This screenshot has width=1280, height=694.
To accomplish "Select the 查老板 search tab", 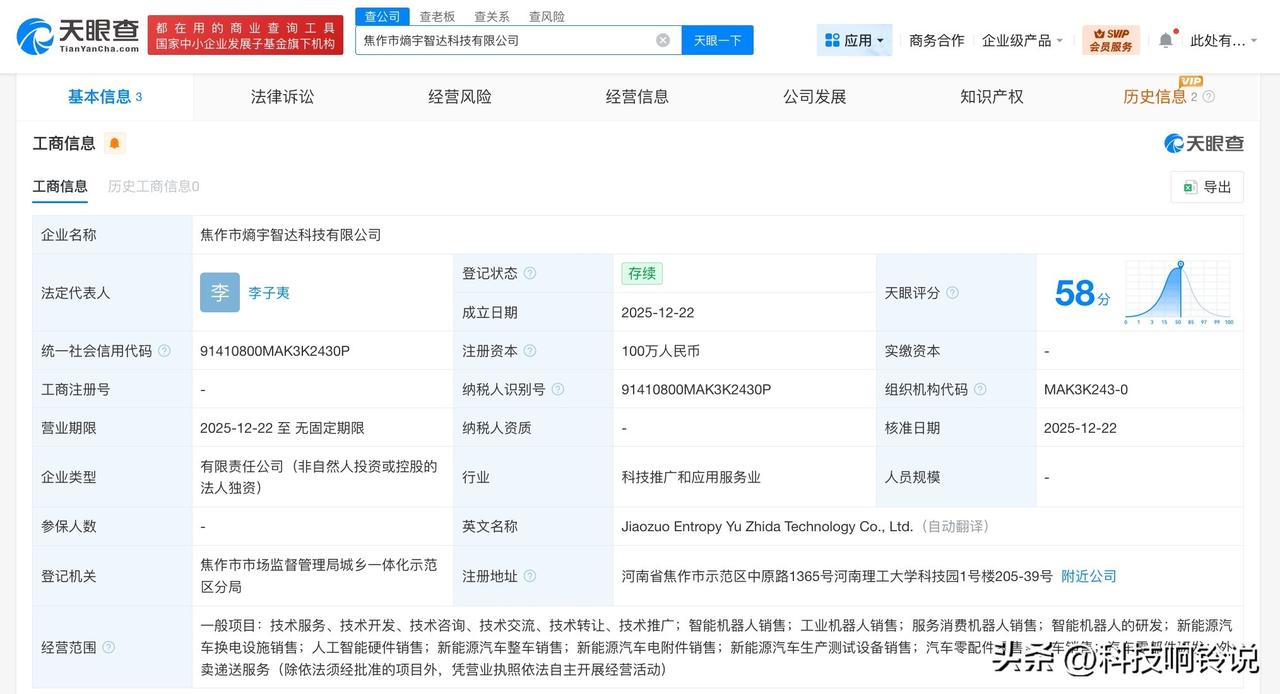I will (x=438, y=16).
